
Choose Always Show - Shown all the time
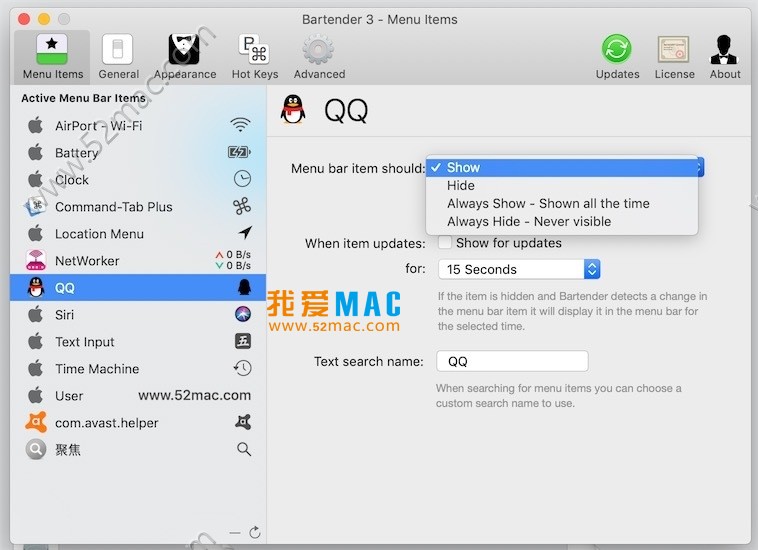[x=562, y=203]
